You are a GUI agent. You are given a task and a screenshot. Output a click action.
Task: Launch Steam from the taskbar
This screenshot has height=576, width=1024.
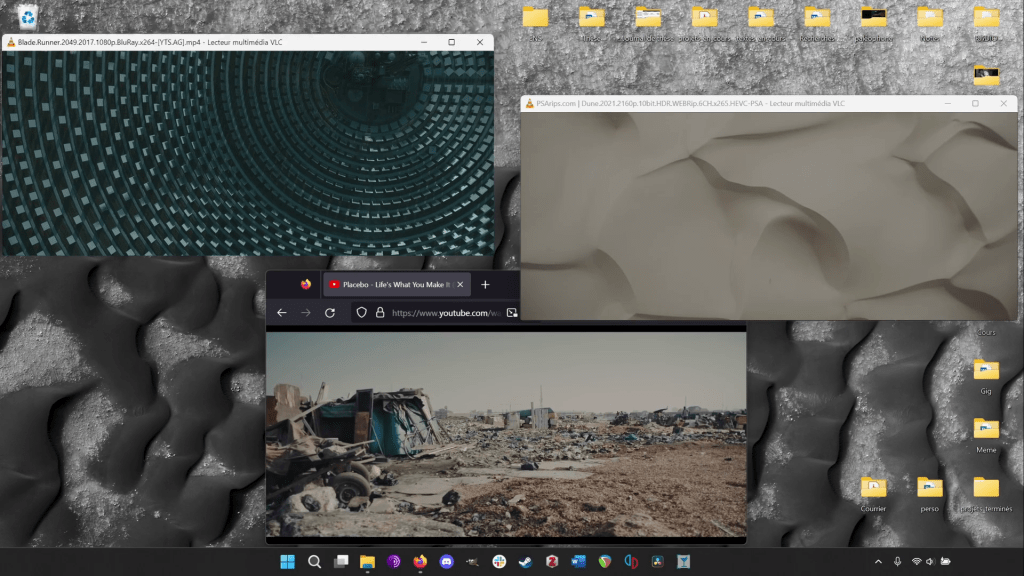[524, 562]
